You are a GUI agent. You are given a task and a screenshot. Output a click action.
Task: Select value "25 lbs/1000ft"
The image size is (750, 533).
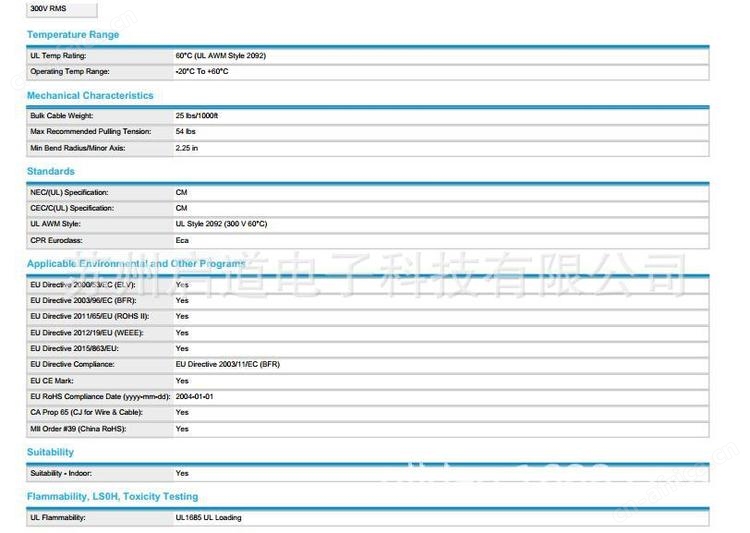(x=197, y=116)
